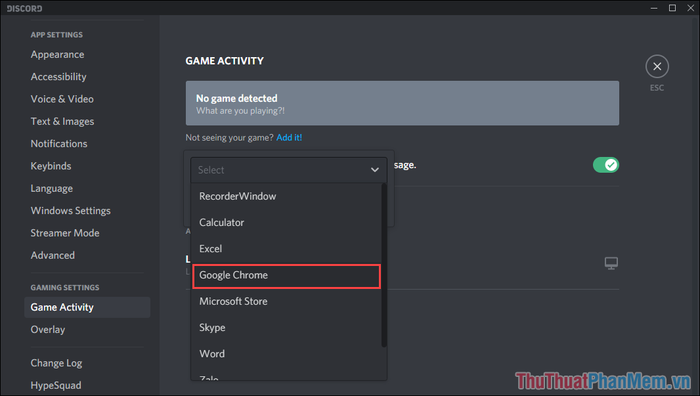Toggle the game status message switch
This screenshot has height=396, width=700.
pyautogui.click(x=606, y=165)
